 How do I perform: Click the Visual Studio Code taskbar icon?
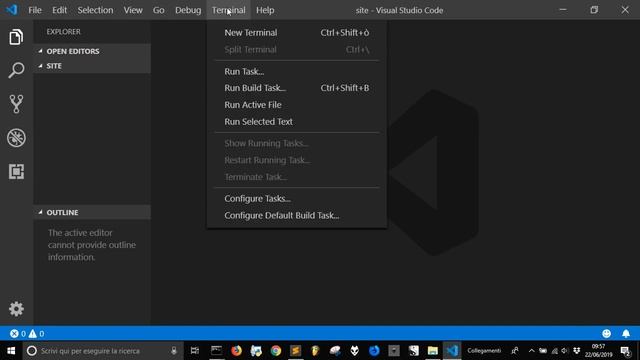pos(452,351)
